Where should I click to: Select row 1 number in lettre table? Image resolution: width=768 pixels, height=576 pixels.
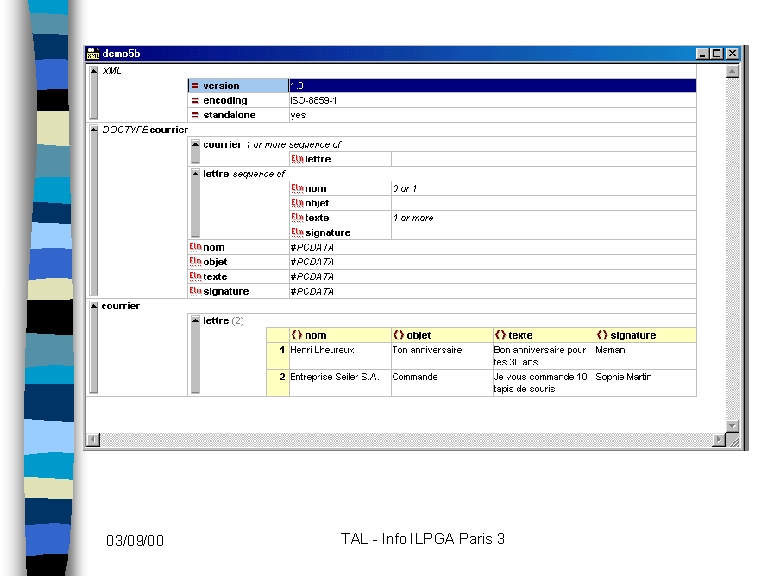point(282,350)
